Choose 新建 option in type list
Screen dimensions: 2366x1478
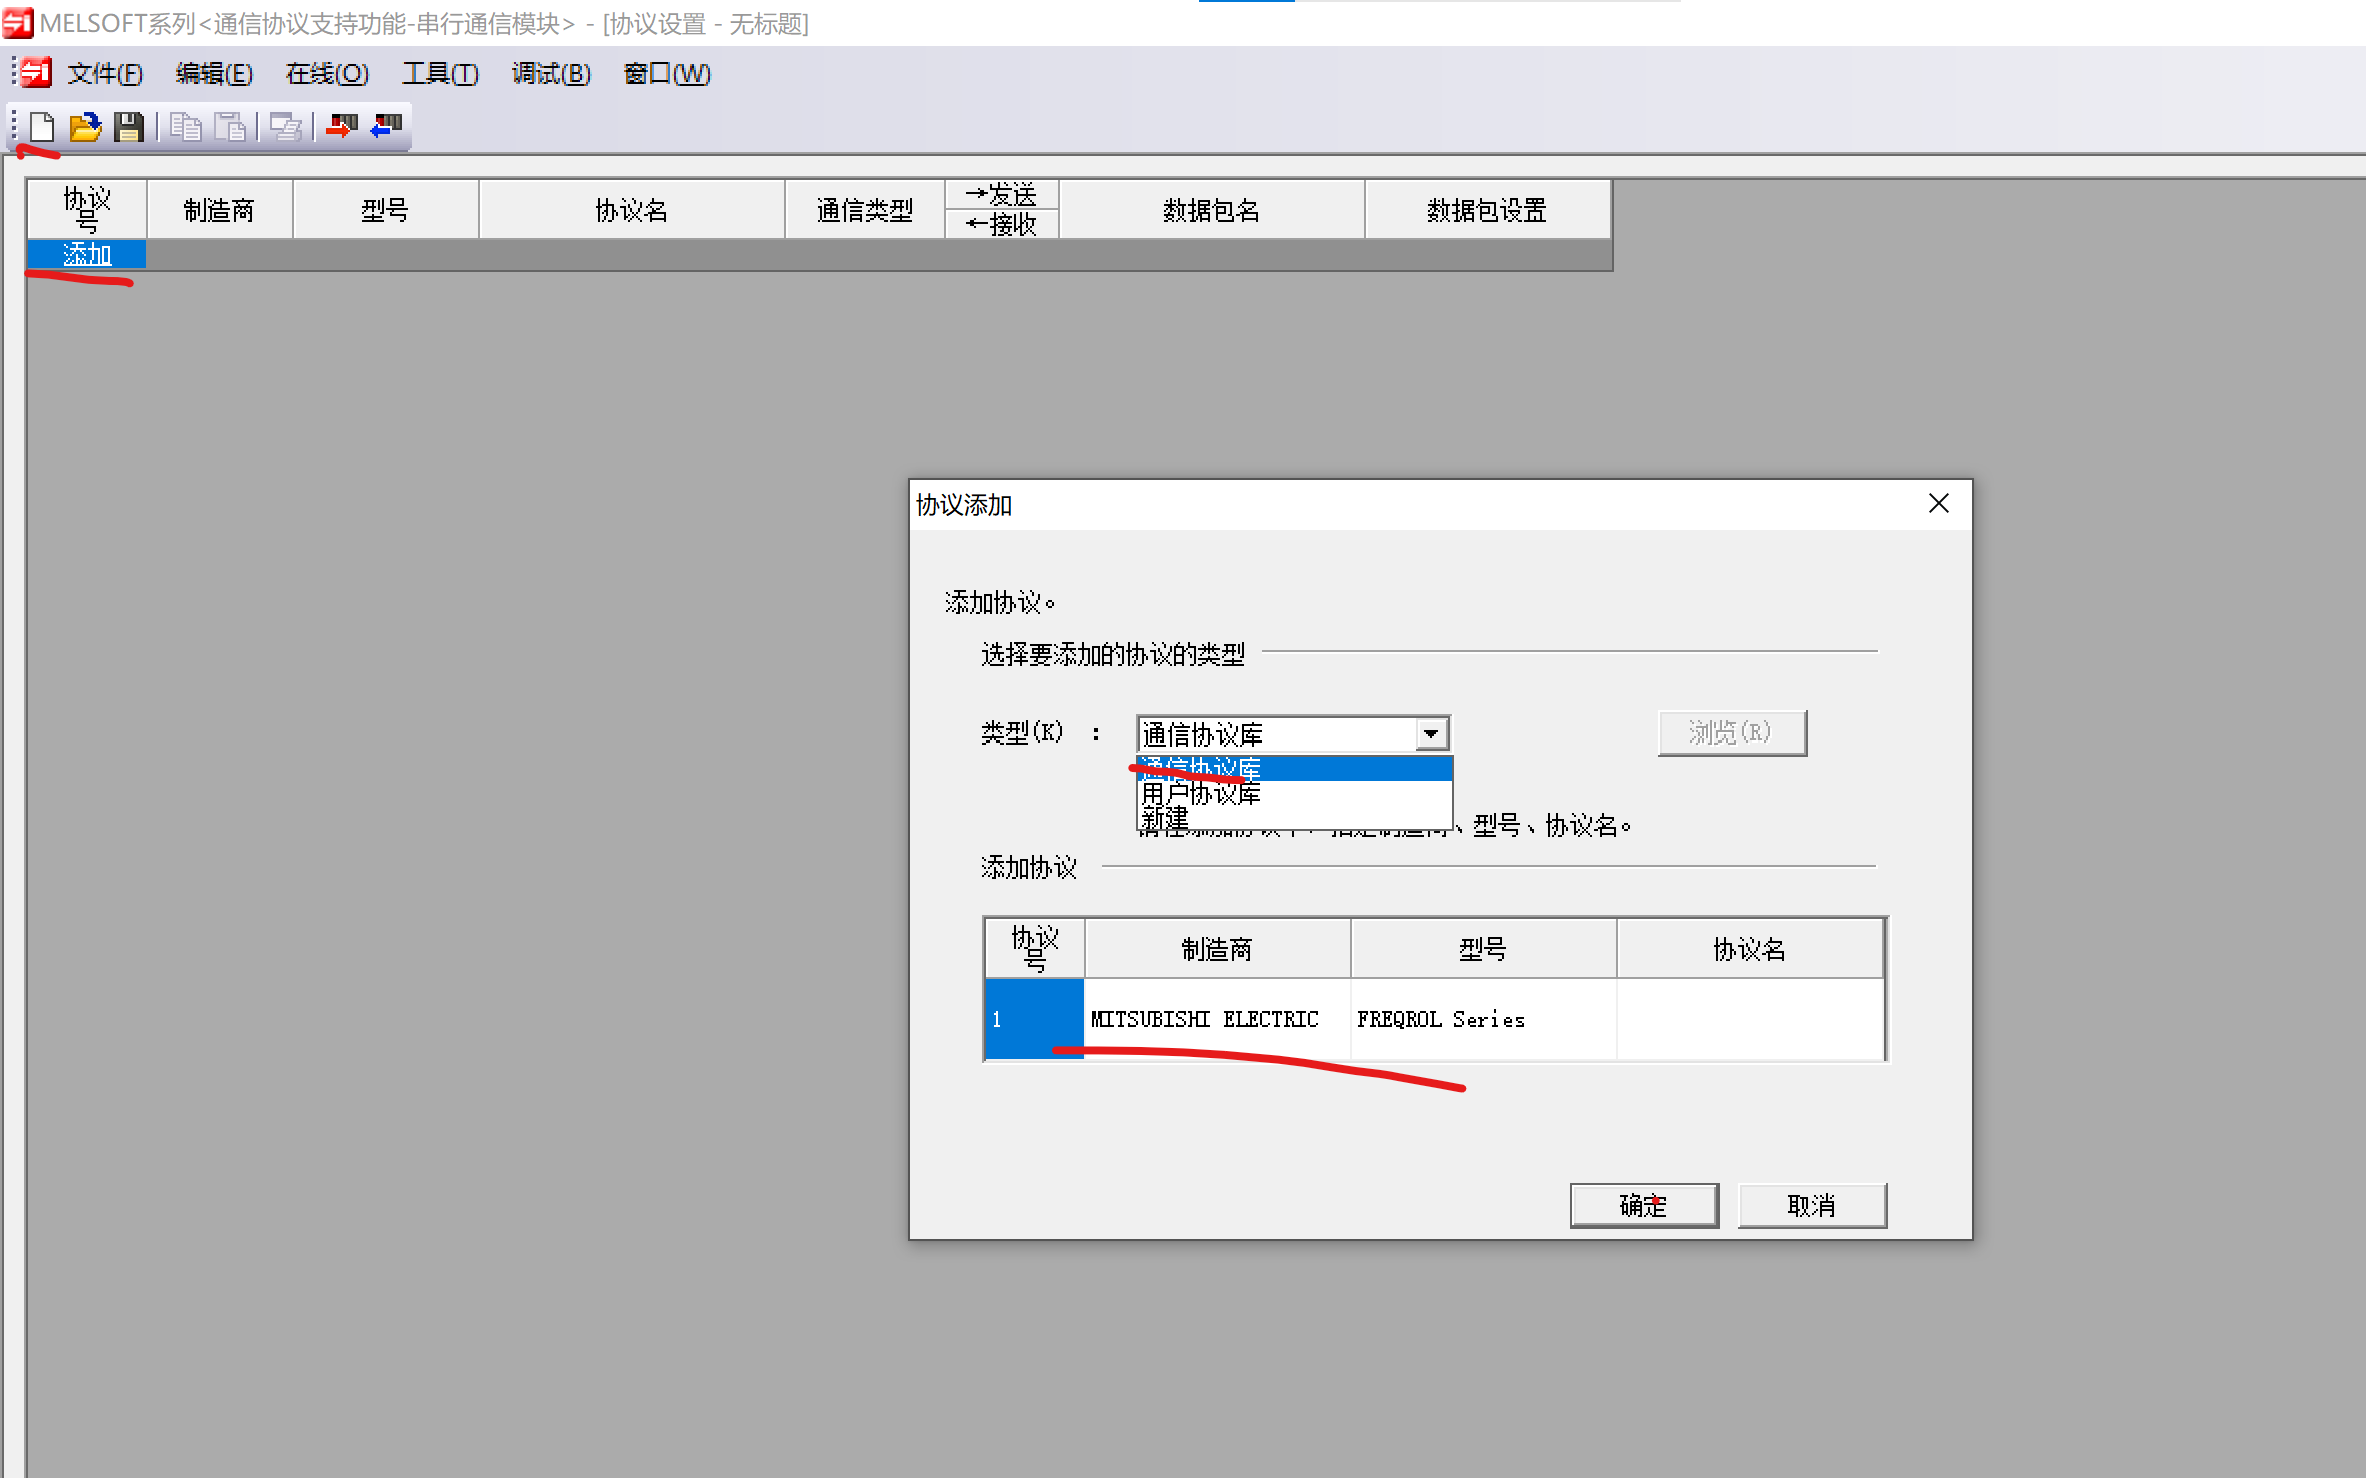coord(1165,819)
